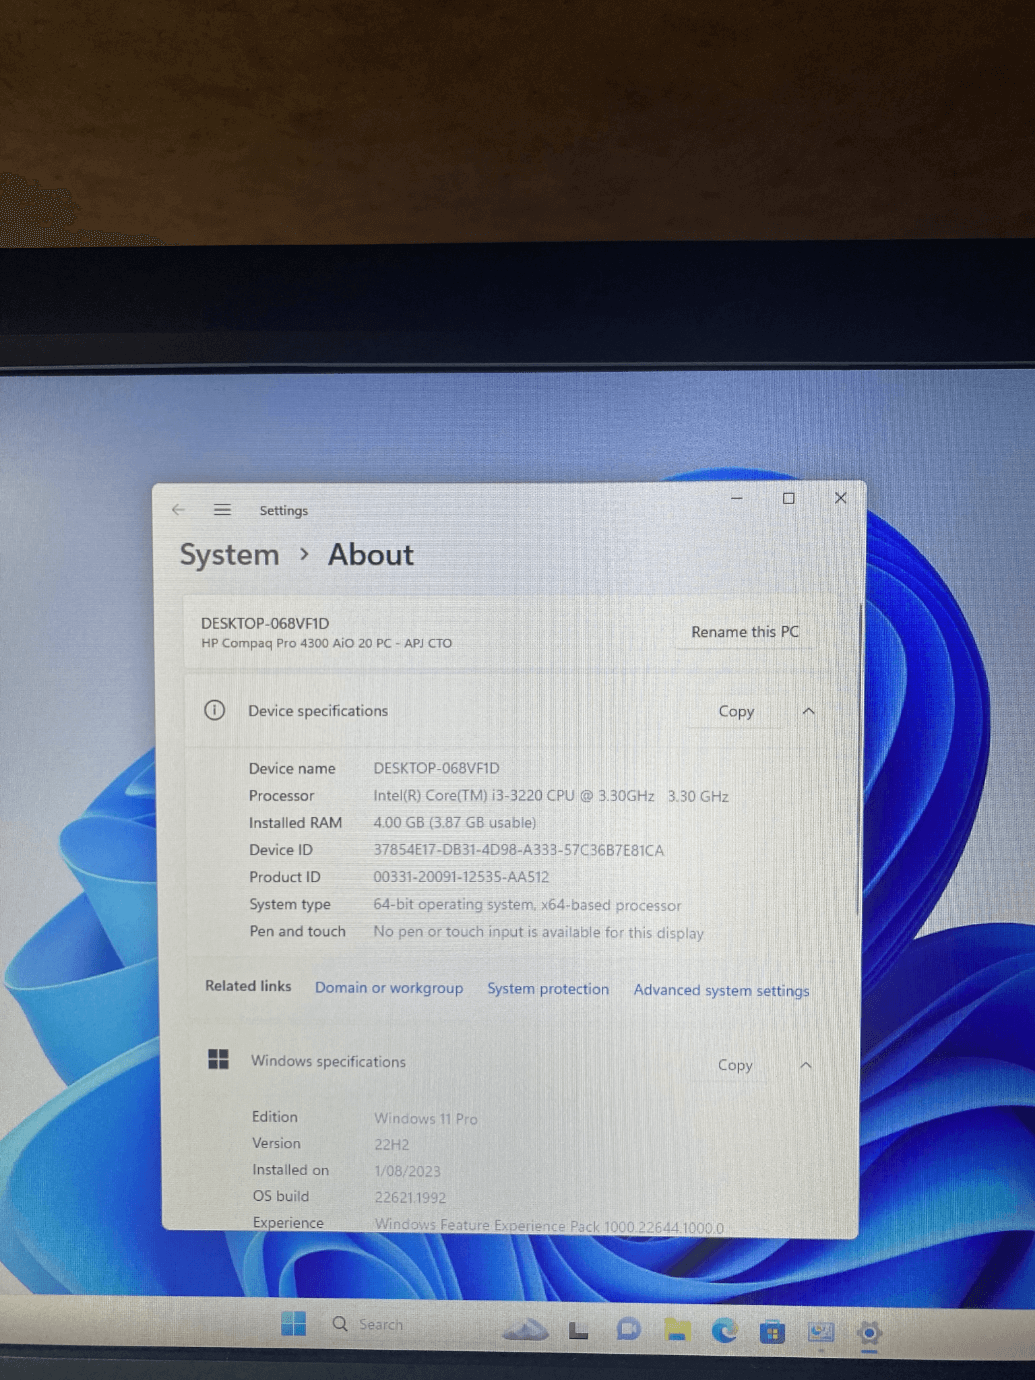The width and height of the screenshot is (1035, 1380).
Task: Click the Windows Feature Experience Pack value
Action: [549, 1226]
